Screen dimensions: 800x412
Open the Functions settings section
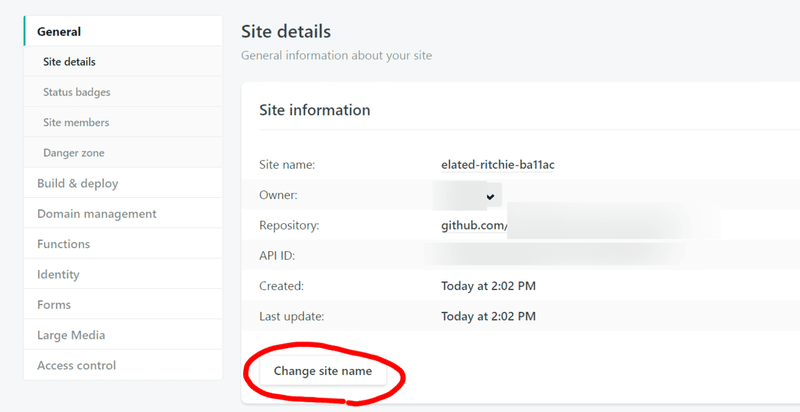click(x=63, y=244)
